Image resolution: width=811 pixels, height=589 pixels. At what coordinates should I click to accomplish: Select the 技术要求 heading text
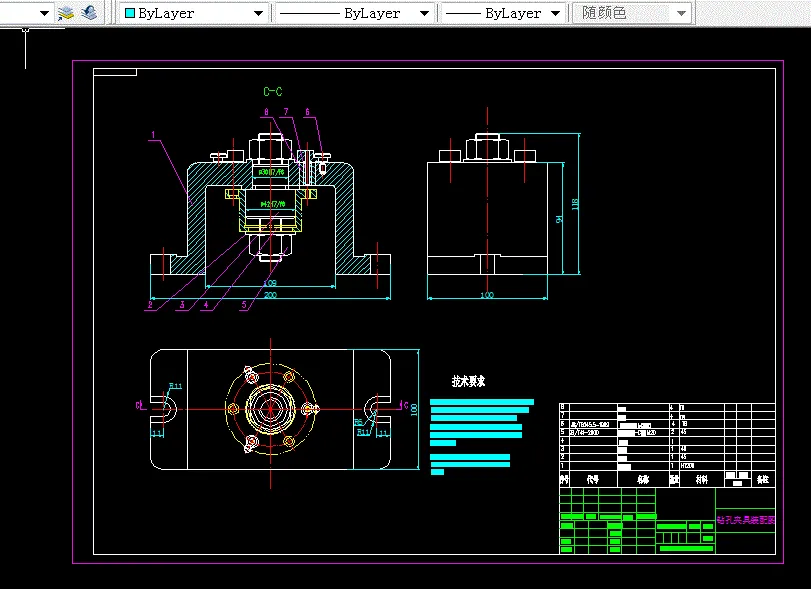tap(469, 381)
